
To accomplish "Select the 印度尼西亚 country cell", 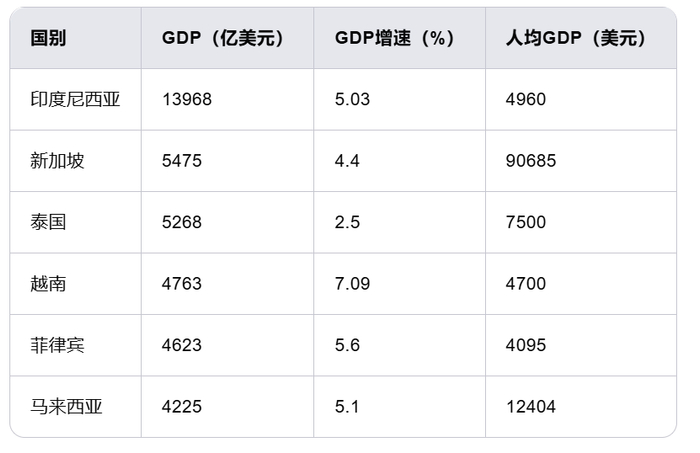I will pyautogui.click(x=75, y=99).
